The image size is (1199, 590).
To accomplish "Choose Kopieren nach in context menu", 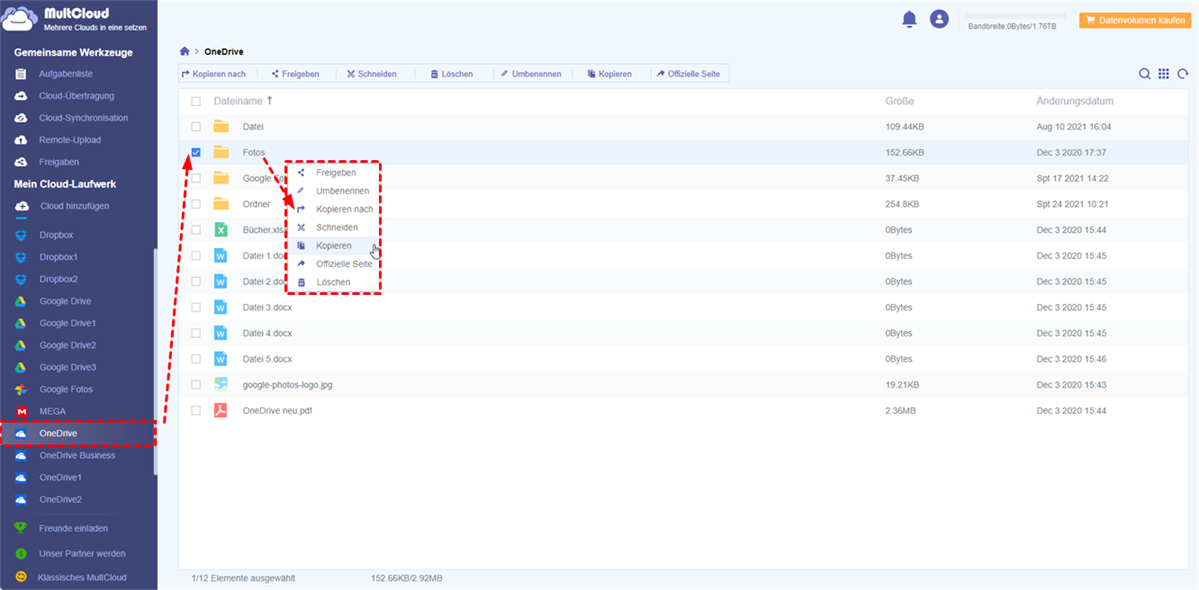I will click(333, 209).
